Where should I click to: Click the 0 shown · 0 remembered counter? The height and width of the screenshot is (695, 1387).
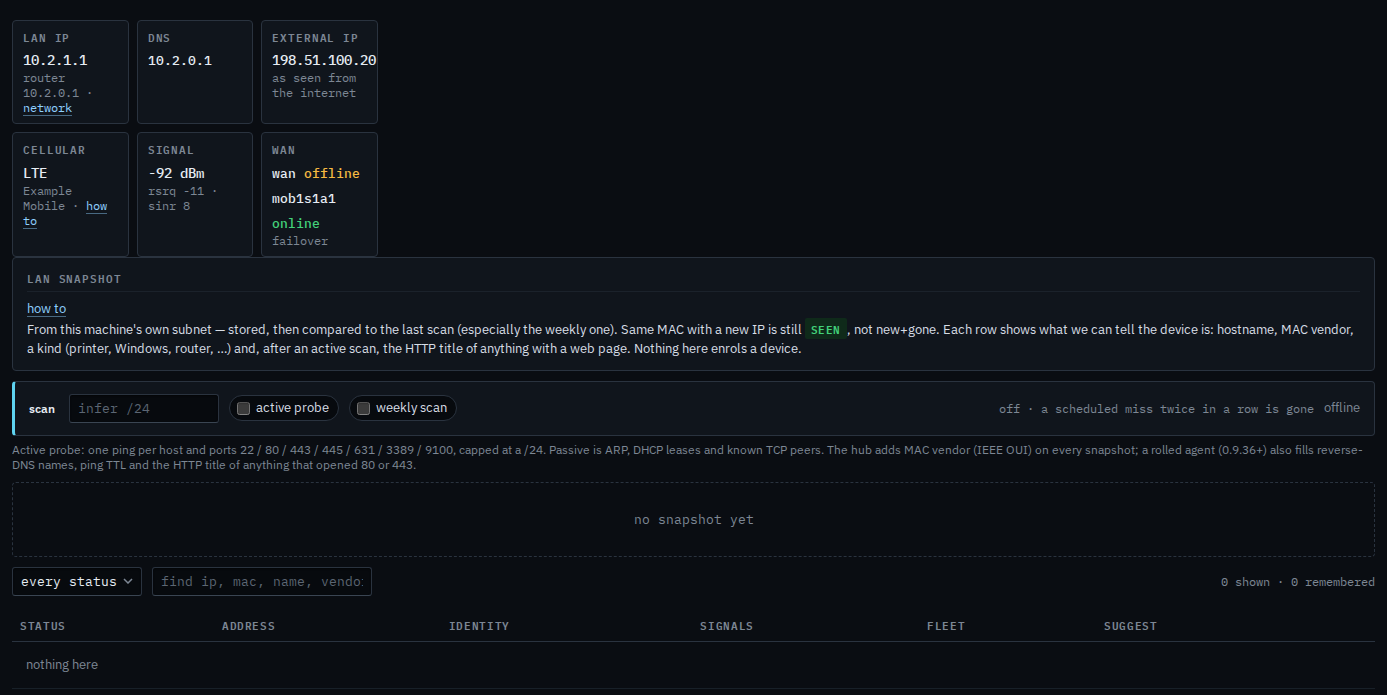(1298, 582)
